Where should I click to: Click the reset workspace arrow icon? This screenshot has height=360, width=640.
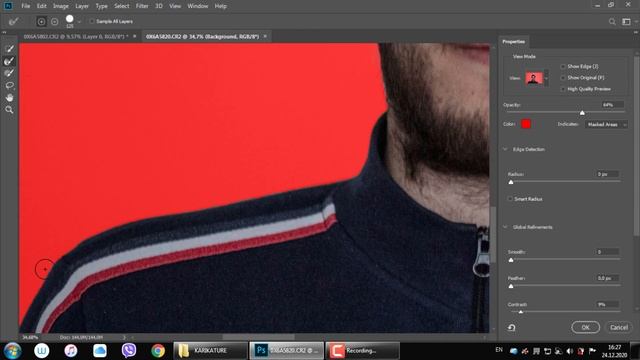point(511,327)
